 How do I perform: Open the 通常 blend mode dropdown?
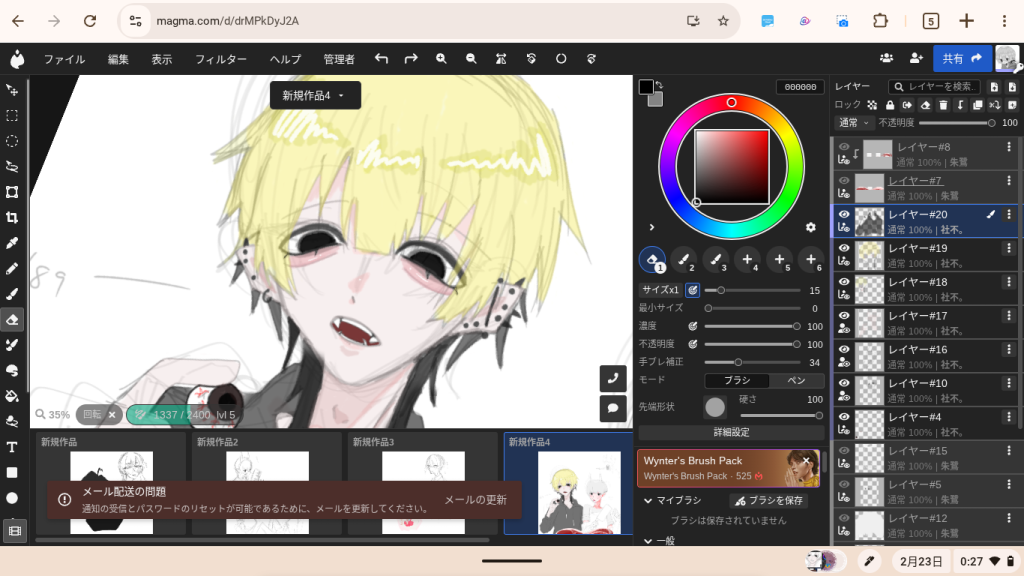[x=854, y=123]
